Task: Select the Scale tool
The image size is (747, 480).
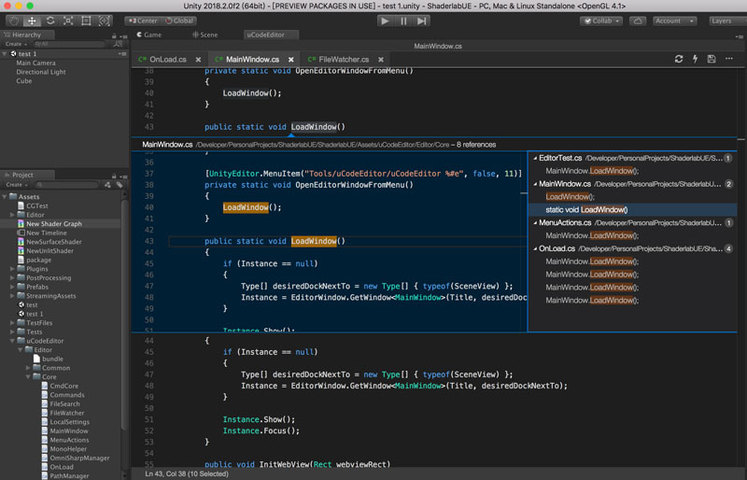Action: pos(68,21)
